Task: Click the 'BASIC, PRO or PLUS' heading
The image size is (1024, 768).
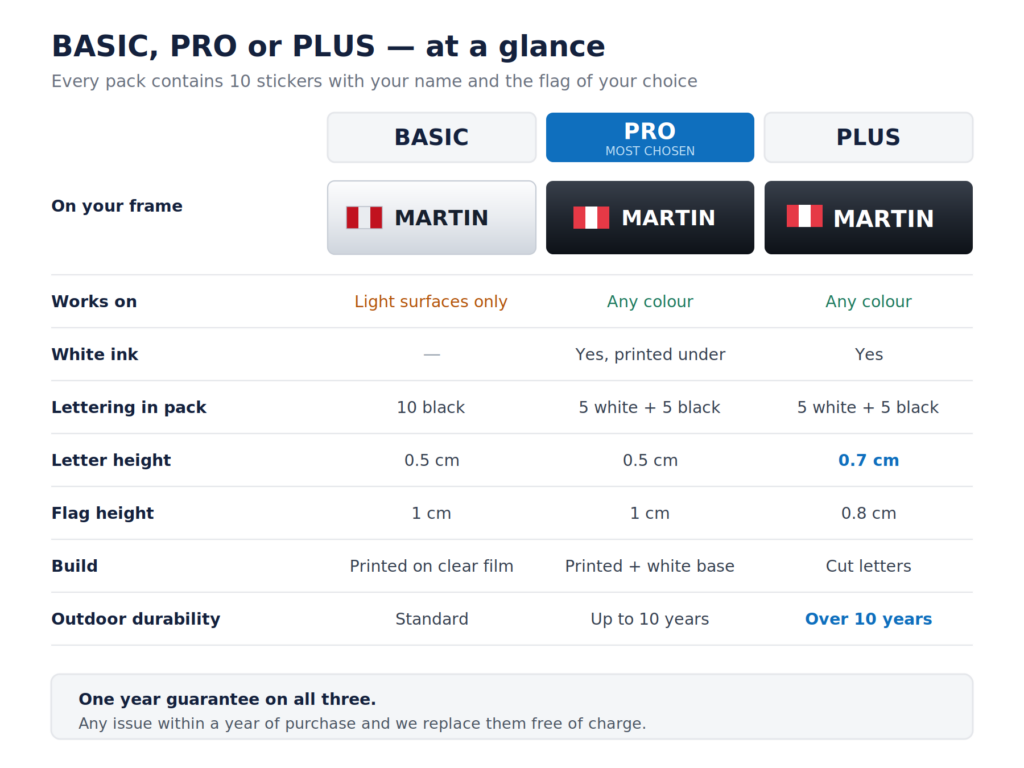Action: pos(328,46)
